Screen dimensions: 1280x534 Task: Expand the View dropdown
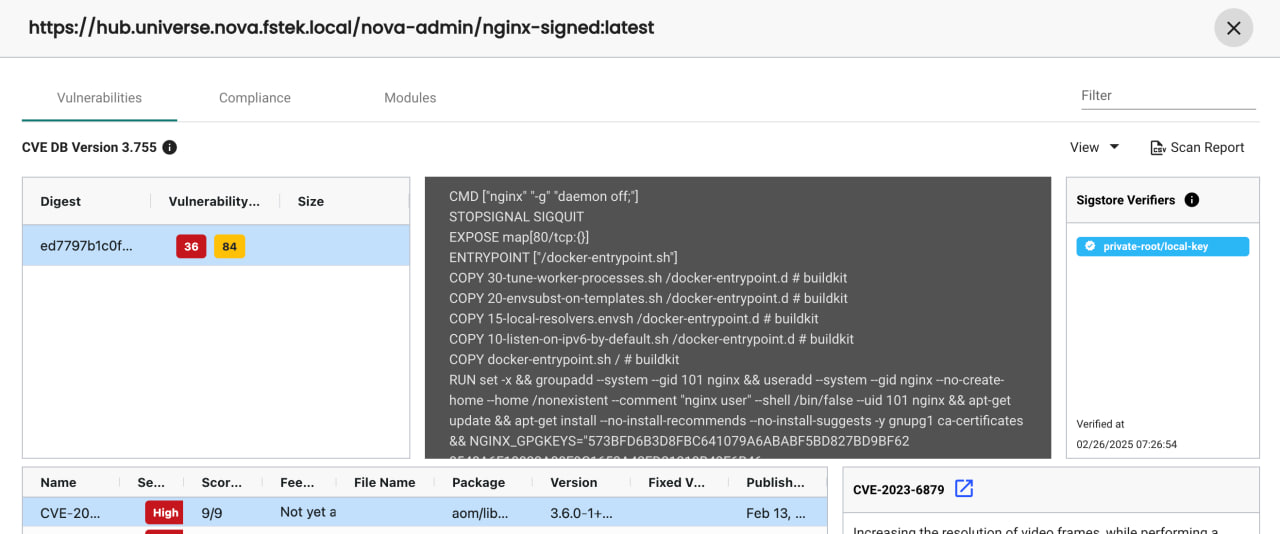click(1095, 147)
